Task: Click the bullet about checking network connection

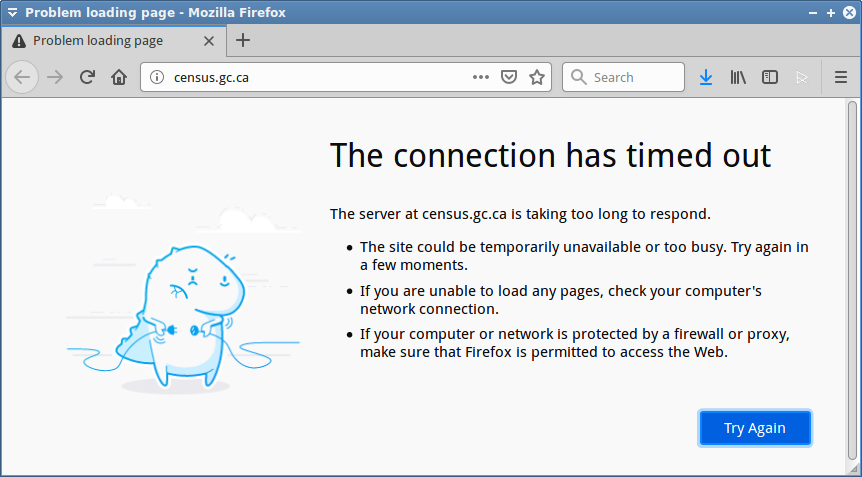Action: coord(561,299)
